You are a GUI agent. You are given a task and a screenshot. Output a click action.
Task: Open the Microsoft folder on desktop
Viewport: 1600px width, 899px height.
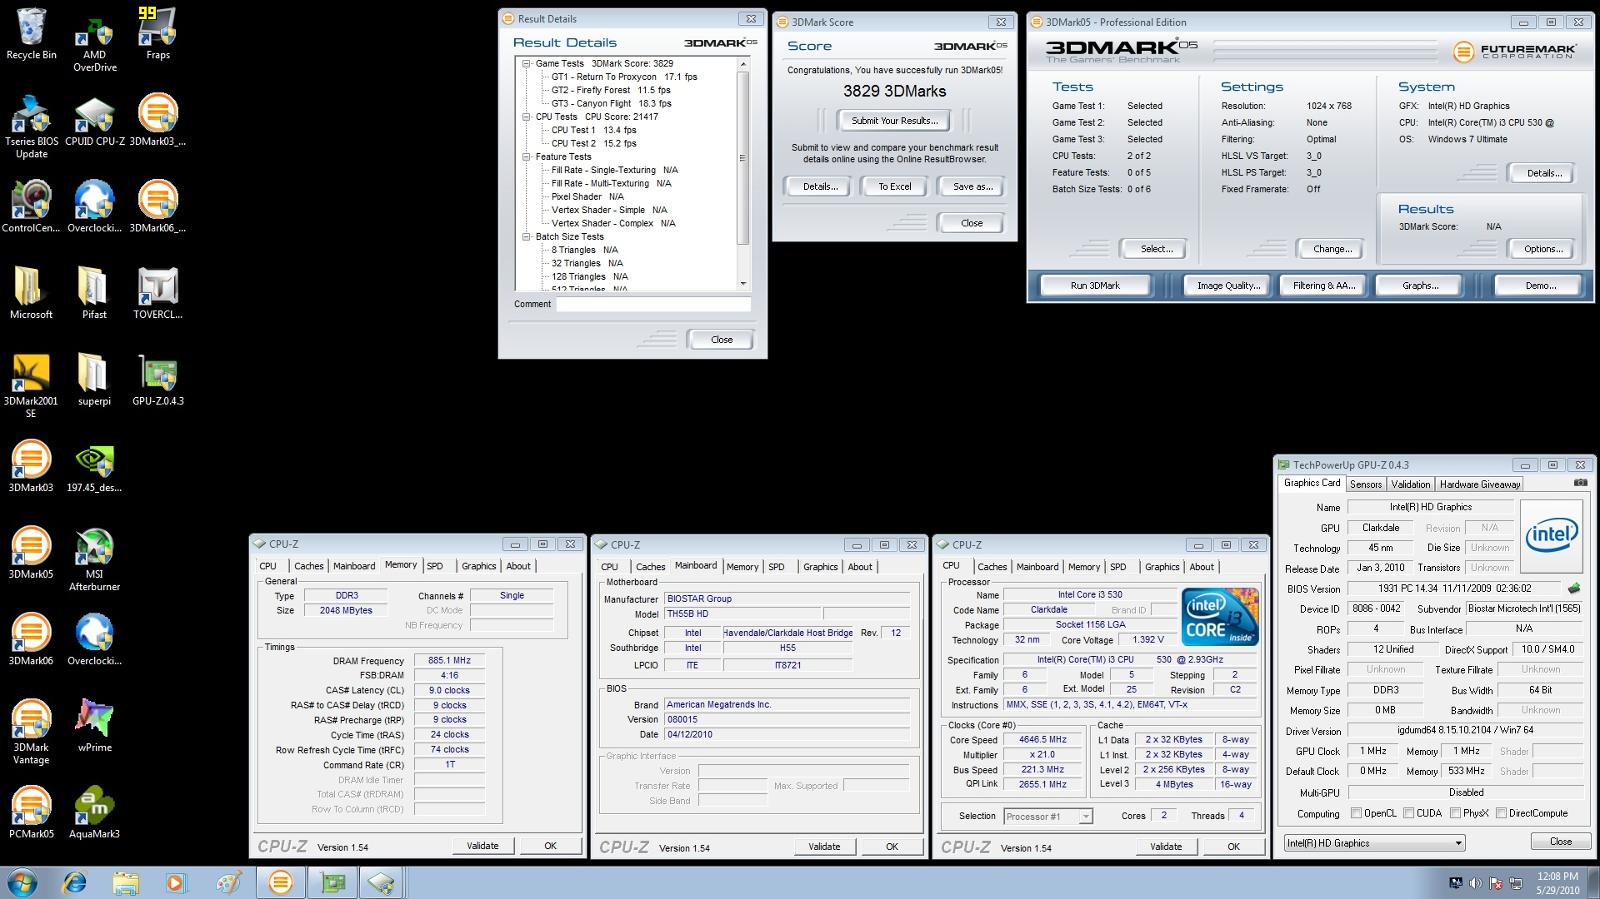coord(31,294)
